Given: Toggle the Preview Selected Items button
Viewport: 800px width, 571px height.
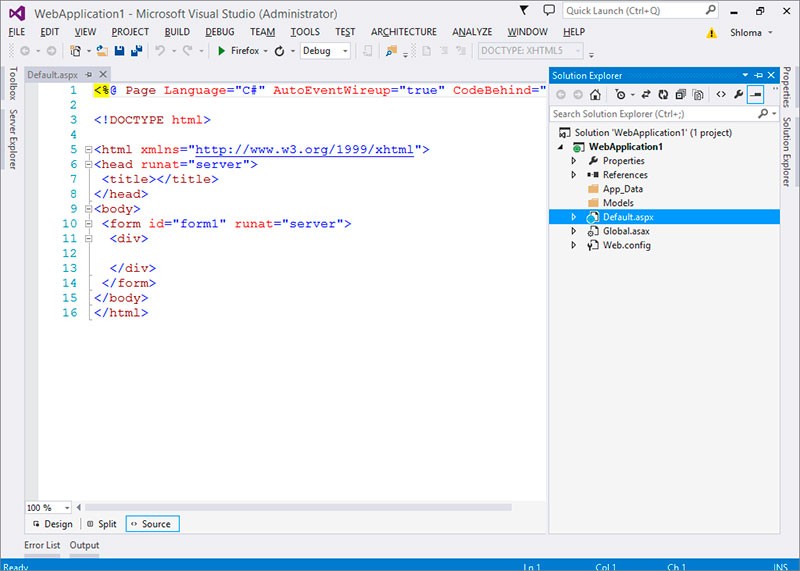Looking at the screenshot, I should [755, 94].
